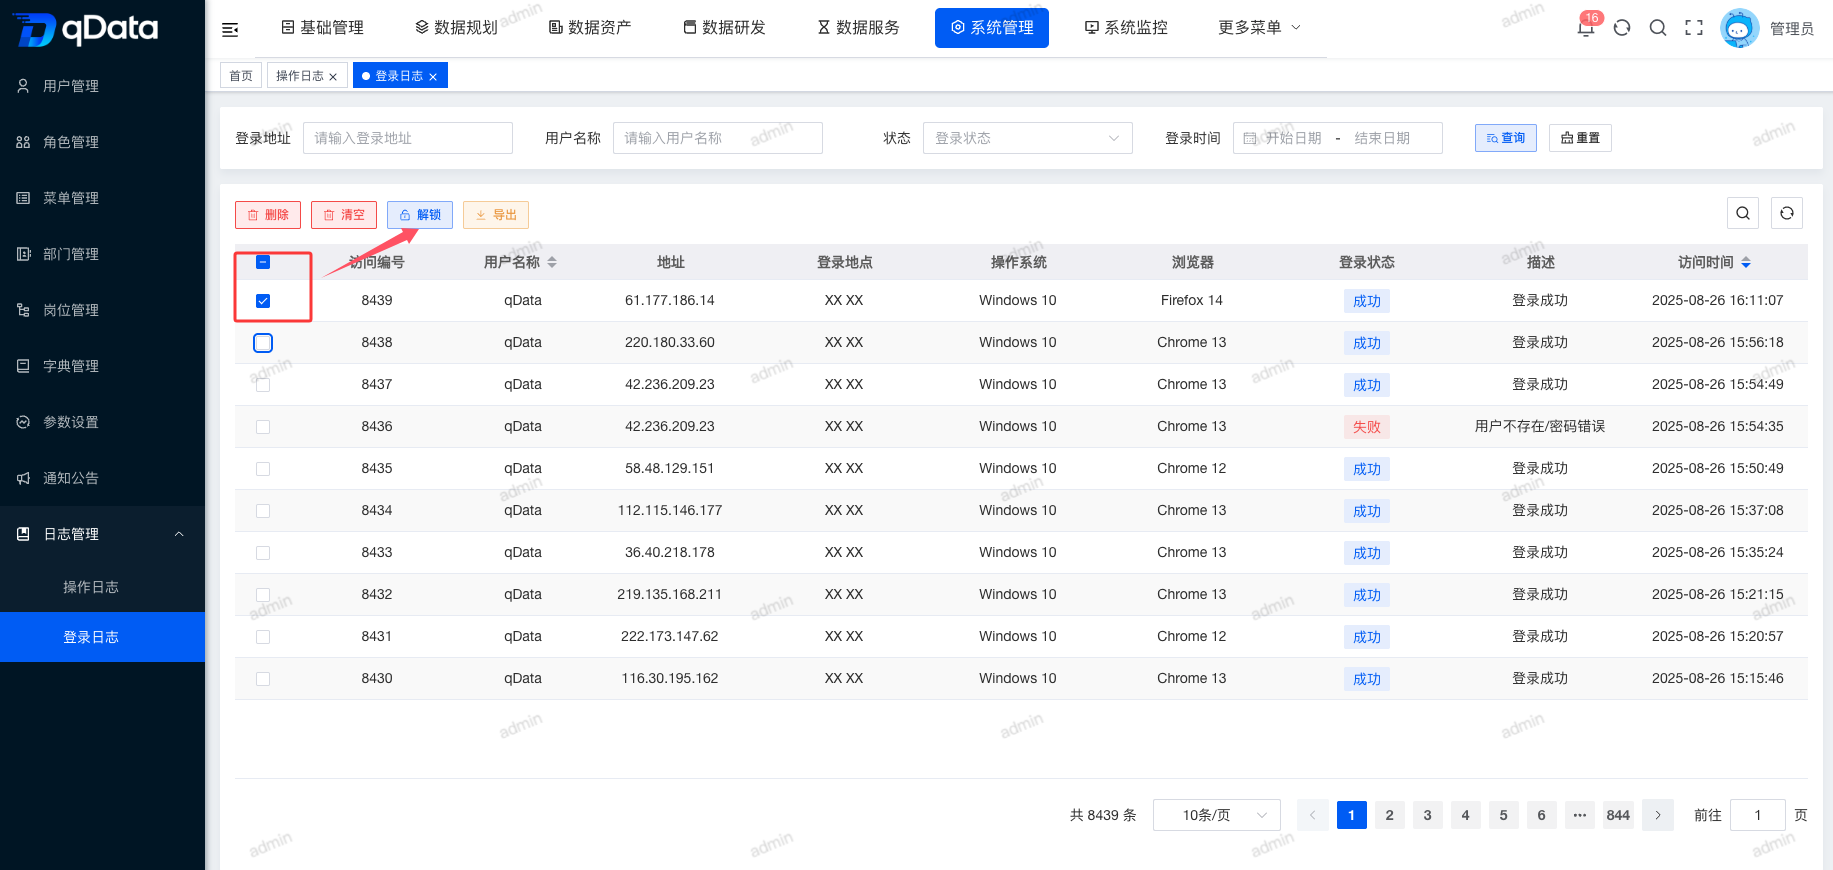Open the 数据研发 top menu
Image resolution: width=1833 pixels, height=870 pixels.
(724, 27)
